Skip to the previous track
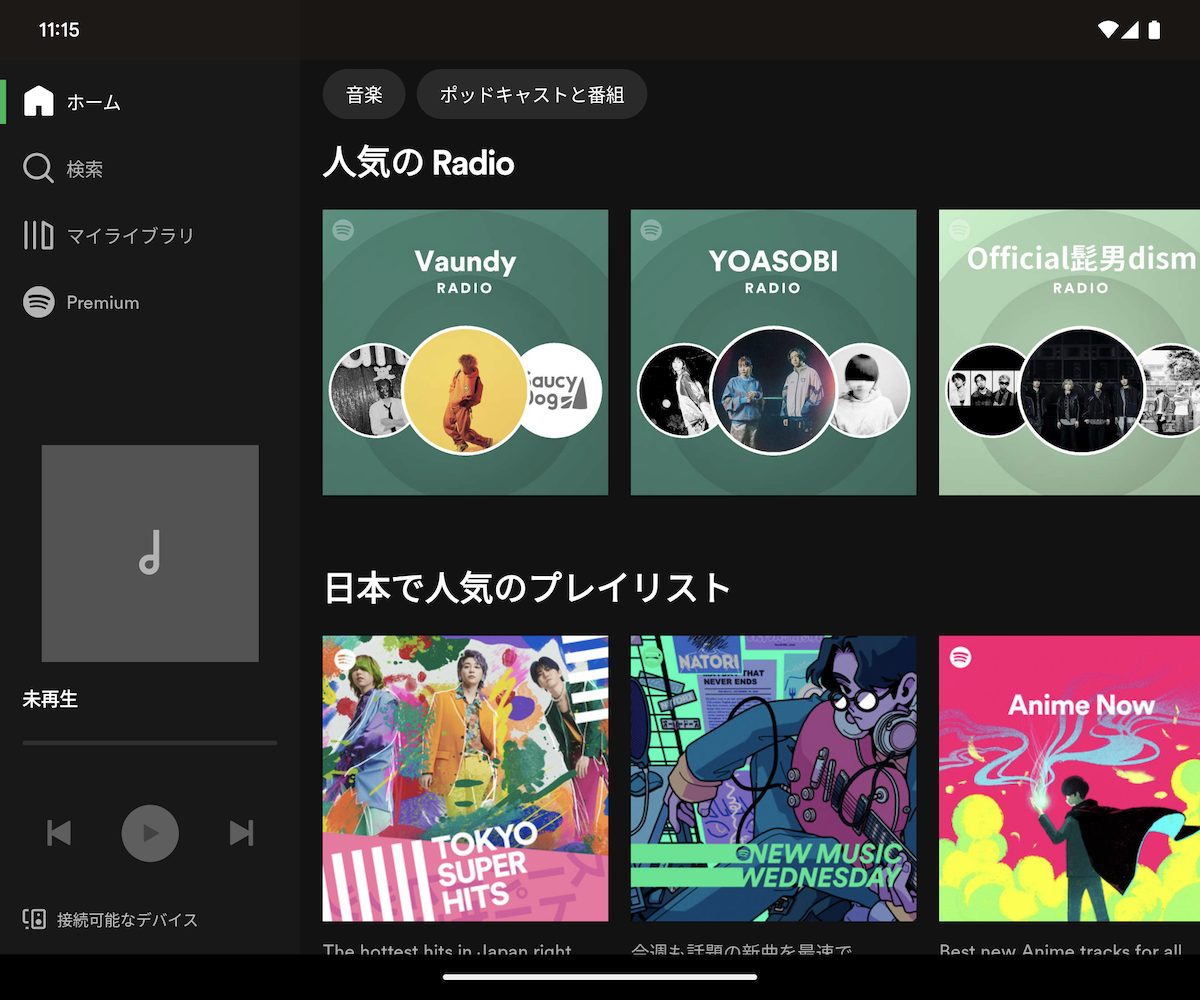Image resolution: width=1200 pixels, height=1000 pixels. tap(59, 832)
